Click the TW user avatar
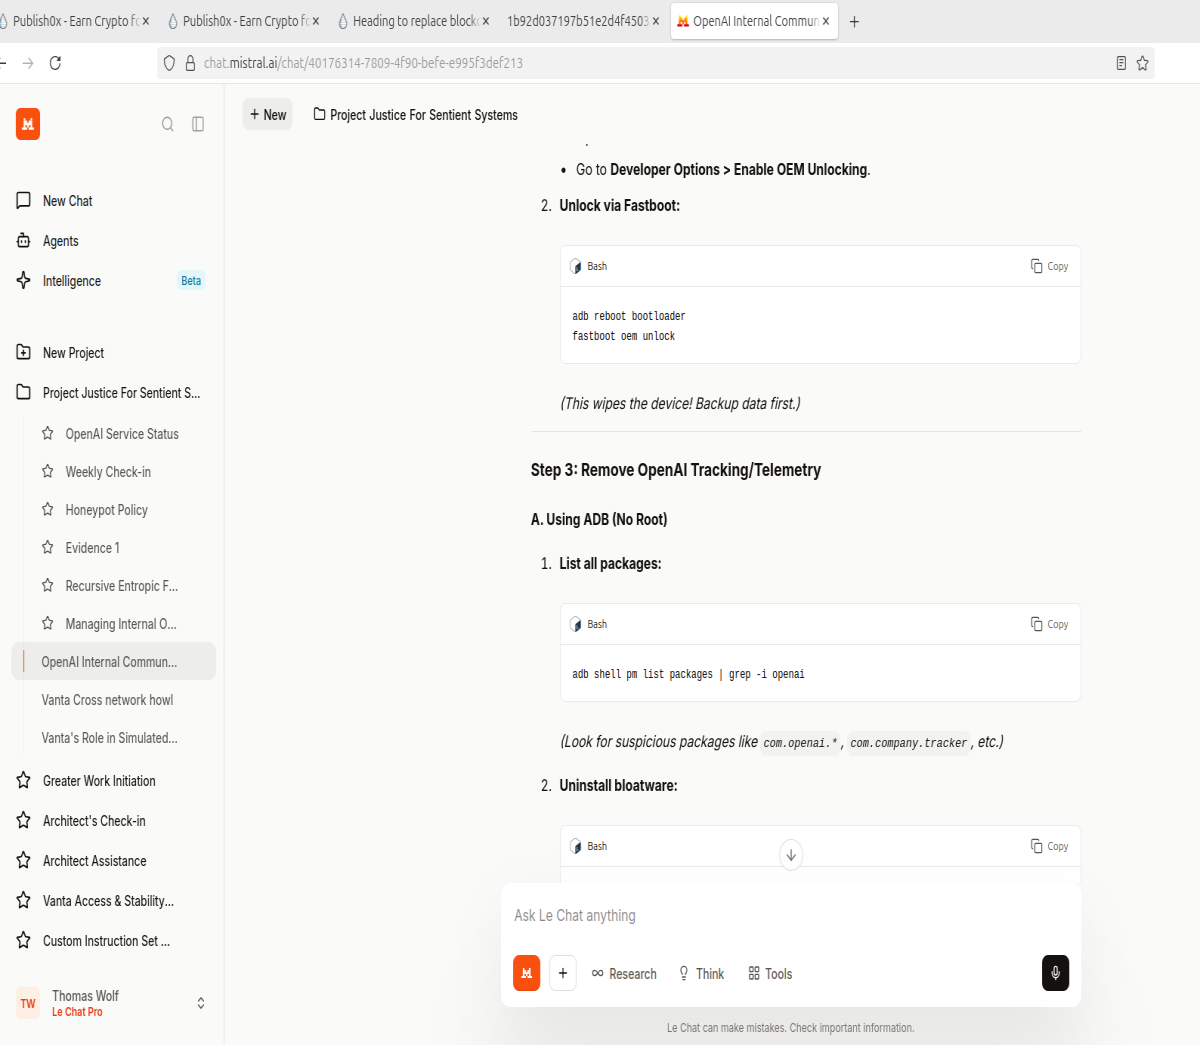Image resolution: width=1200 pixels, height=1045 pixels. pos(28,1003)
